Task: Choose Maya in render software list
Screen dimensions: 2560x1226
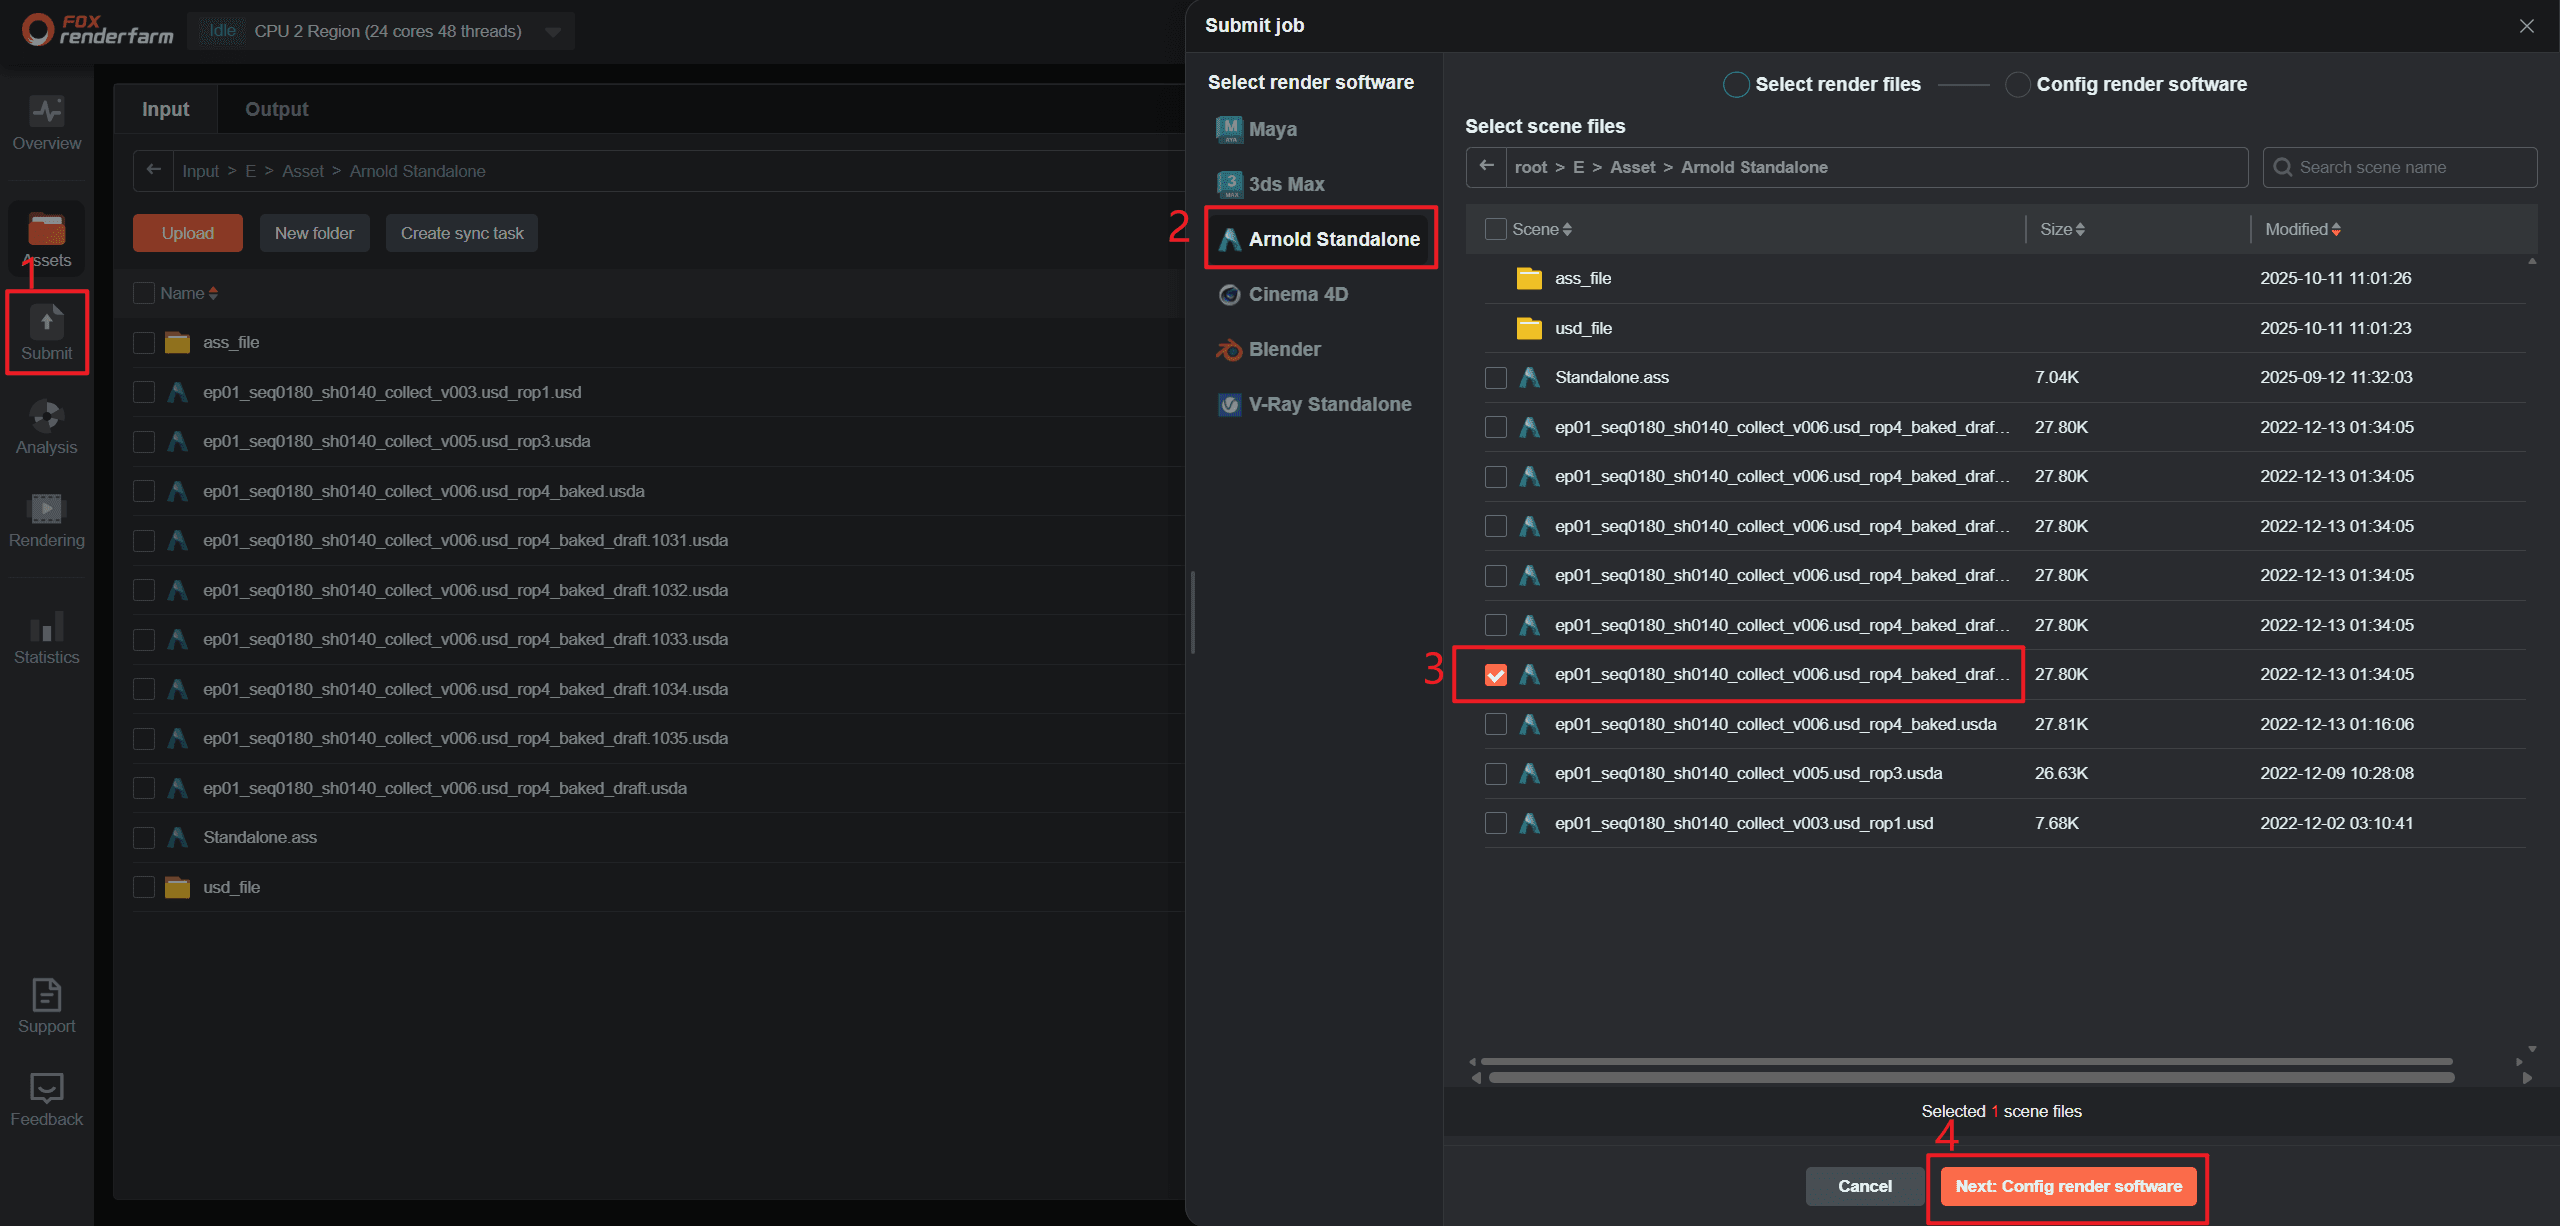Action: pyautogui.click(x=1272, y=129)
